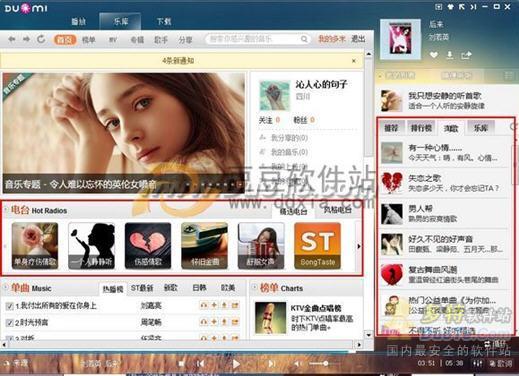Click the search magnifier icon
The width and height of the screenshot is (519, 376).
point(304,39)
